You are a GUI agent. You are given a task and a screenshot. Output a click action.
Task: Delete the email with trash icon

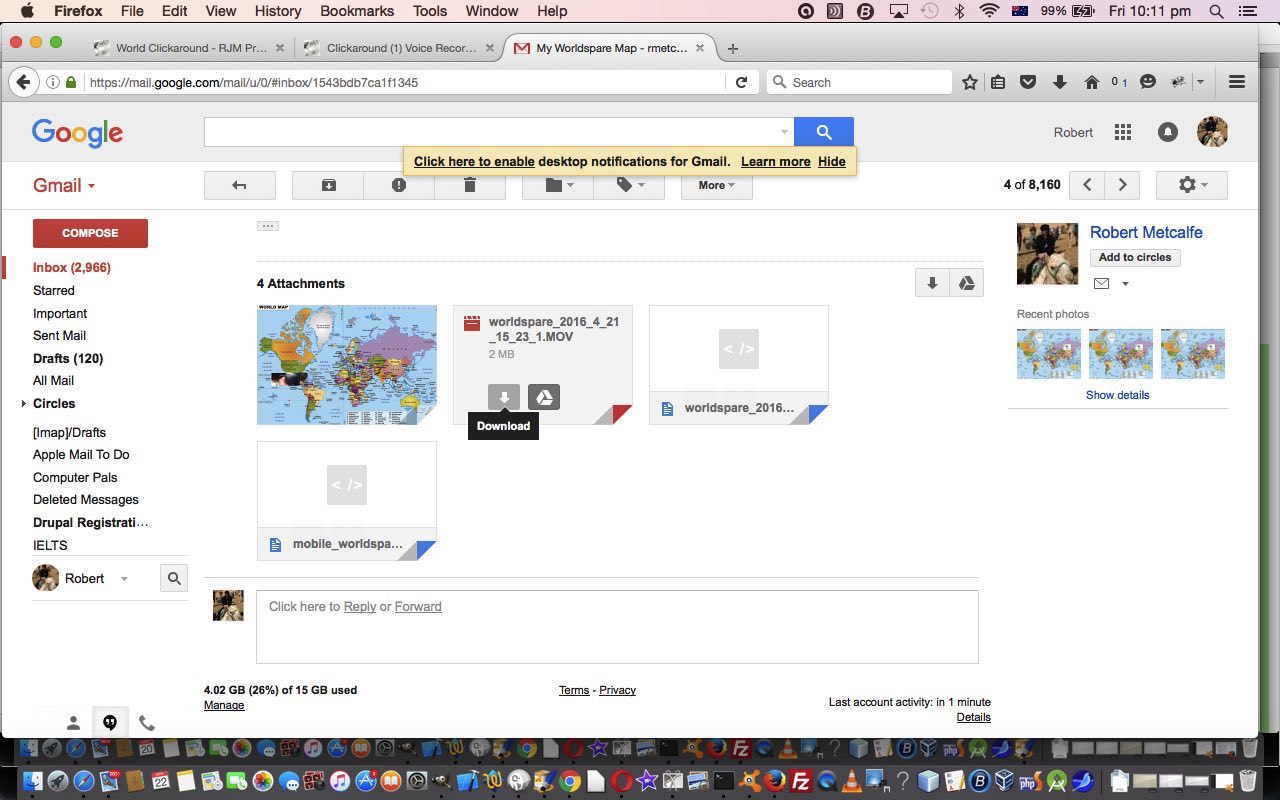click(x=470, y=185)
